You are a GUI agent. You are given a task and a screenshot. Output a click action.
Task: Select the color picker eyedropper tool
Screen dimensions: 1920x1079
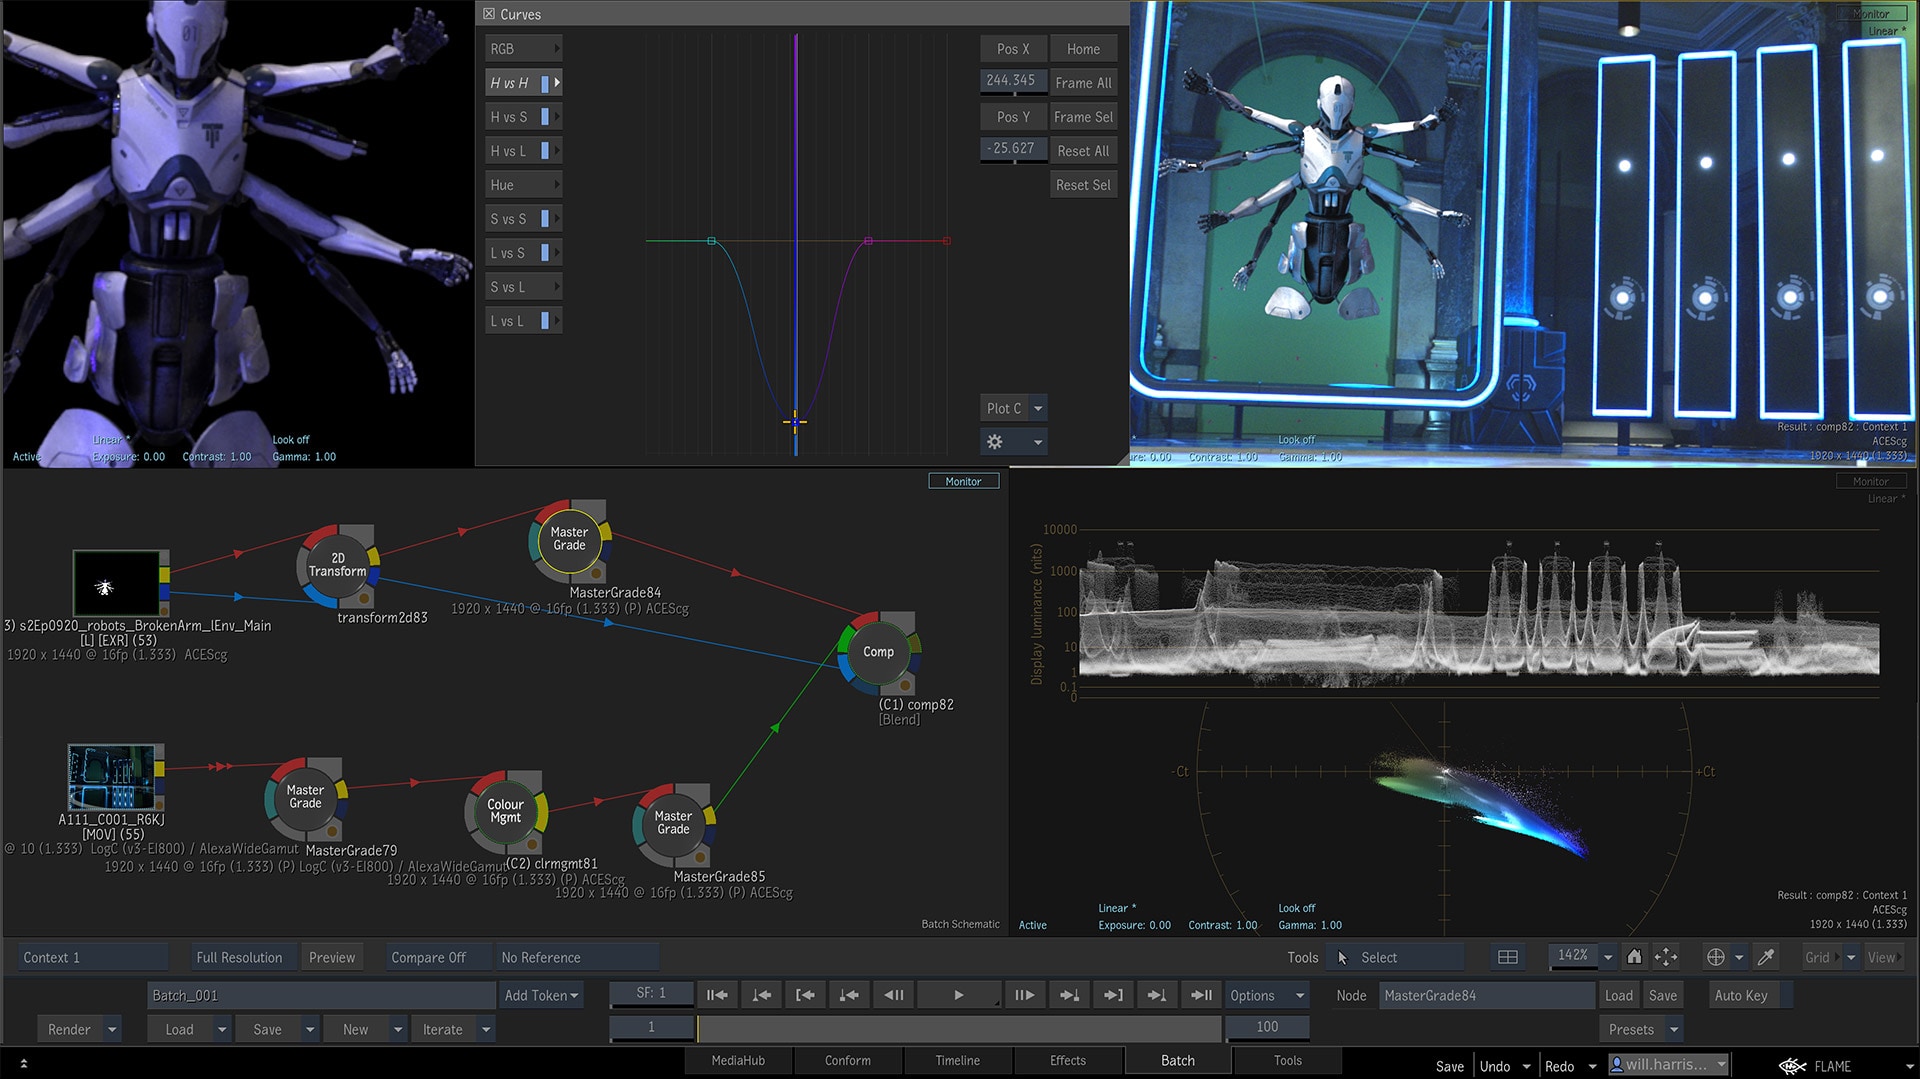coord(1766,957)
